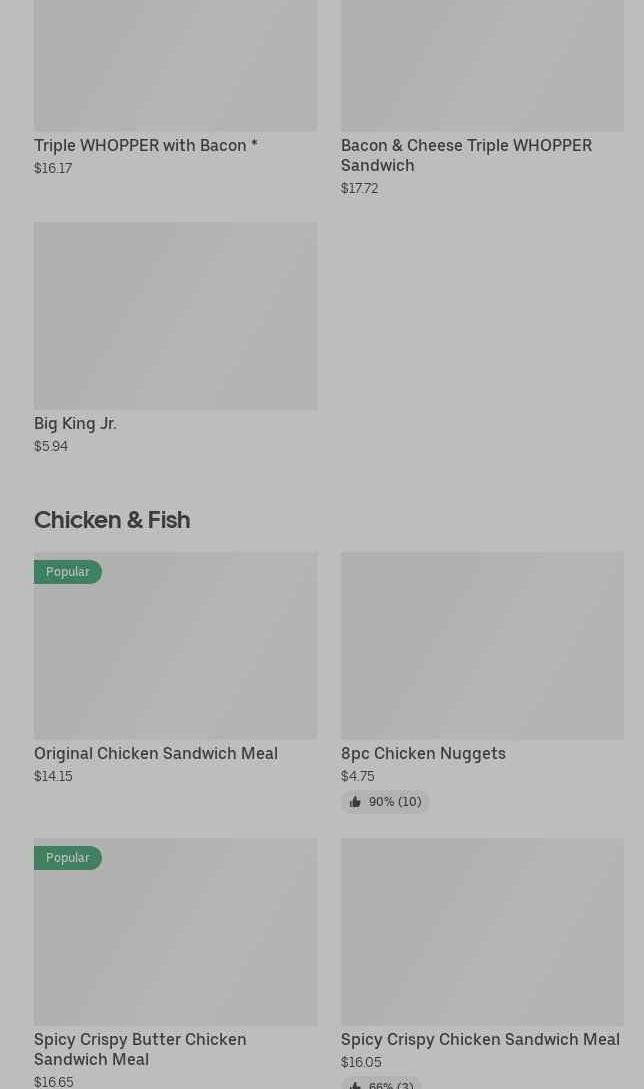Open Original Chicken Sandwich Meal title link
Screen dimensions: 644x1089
coord(156,754)
